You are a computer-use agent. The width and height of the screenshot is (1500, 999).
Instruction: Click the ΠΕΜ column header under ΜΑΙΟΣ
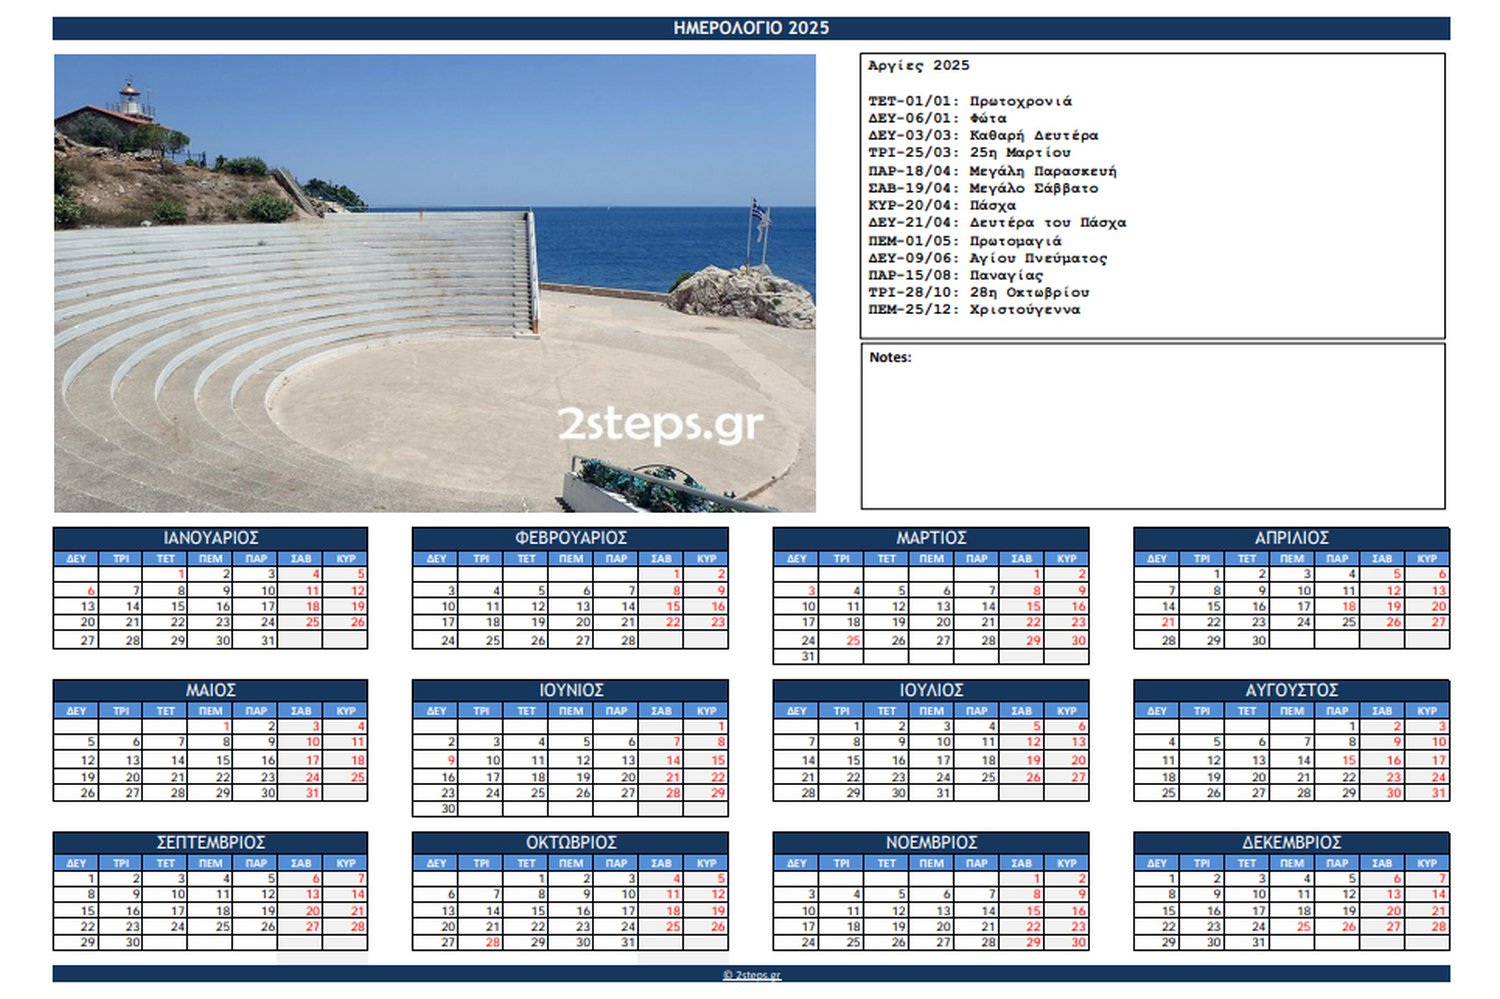tap(211, 711)
